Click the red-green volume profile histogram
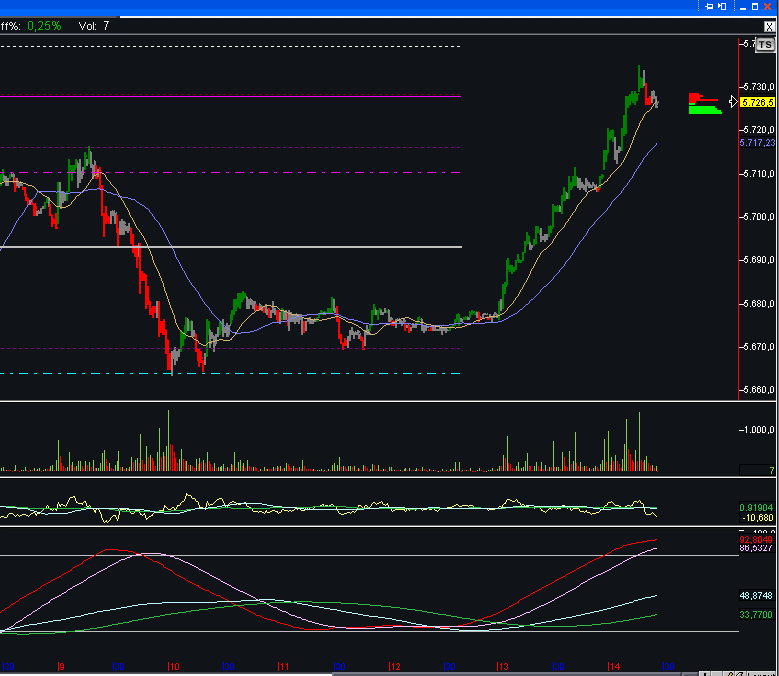Screen dimensions: 779x676 tap(704, 103)
